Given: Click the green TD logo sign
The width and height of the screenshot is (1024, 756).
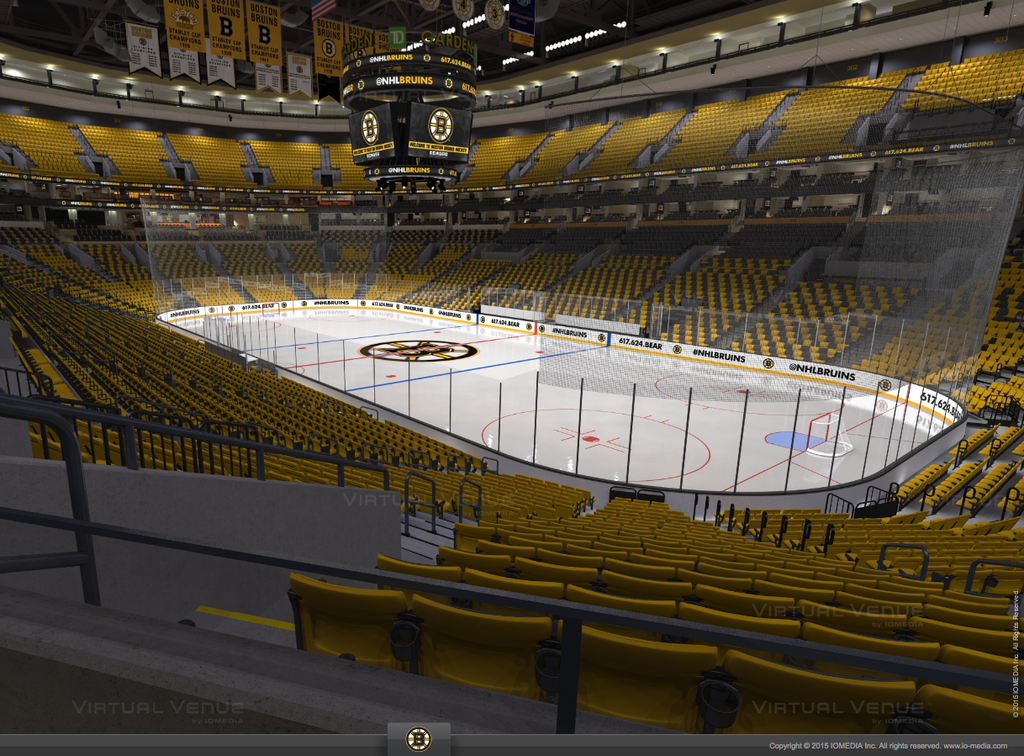Looking at the screenshot, I should (x=398, y=38).
